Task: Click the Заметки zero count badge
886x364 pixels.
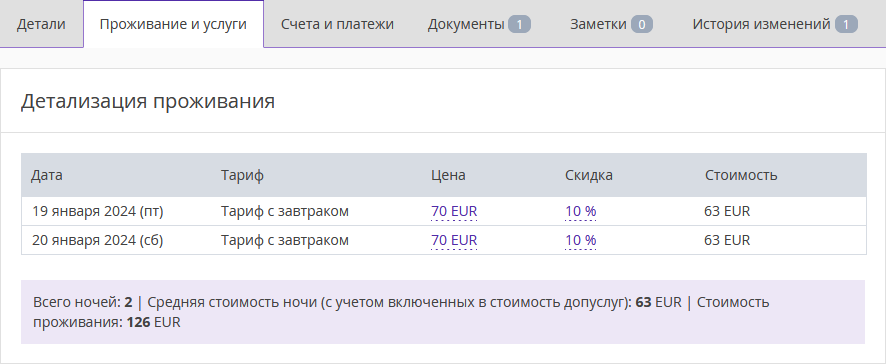Action: coord(642,25)
